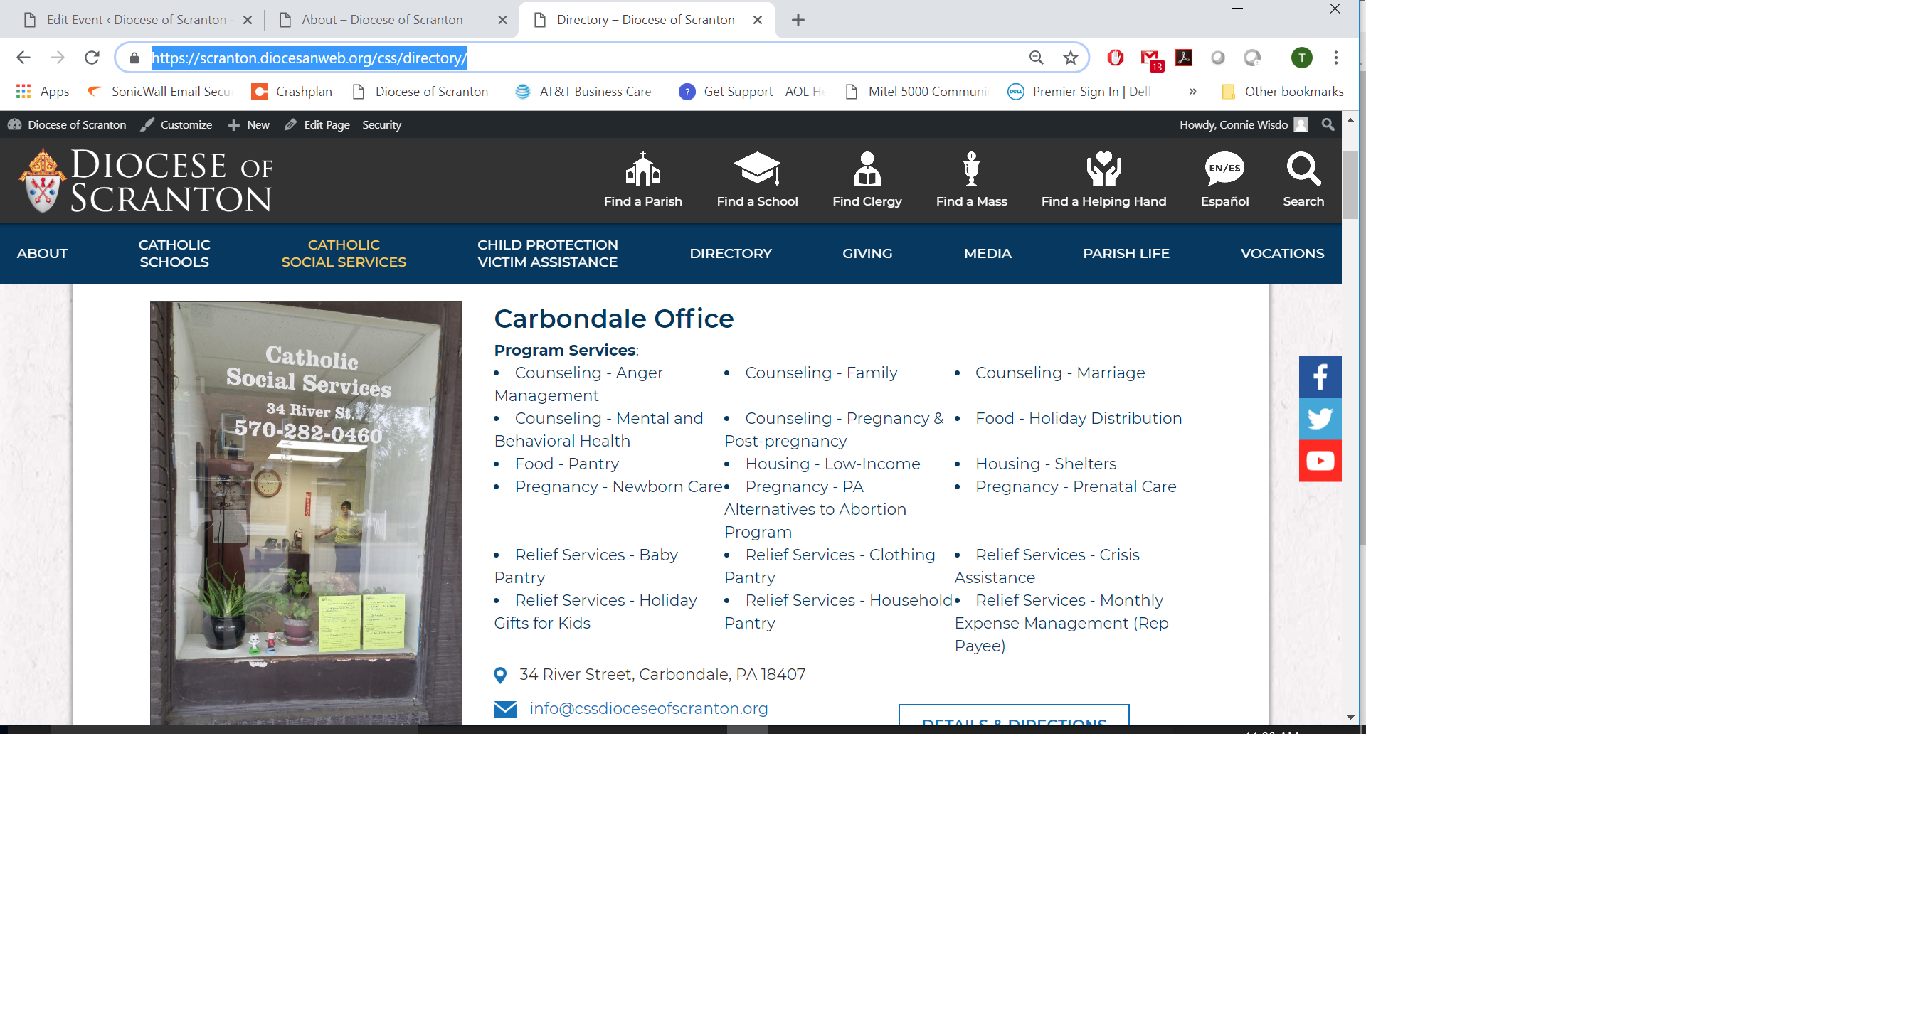
Task: Open the Howdy, Connie Wisdo account menu
Action: pyautogui.click(x=1242, y=125)
